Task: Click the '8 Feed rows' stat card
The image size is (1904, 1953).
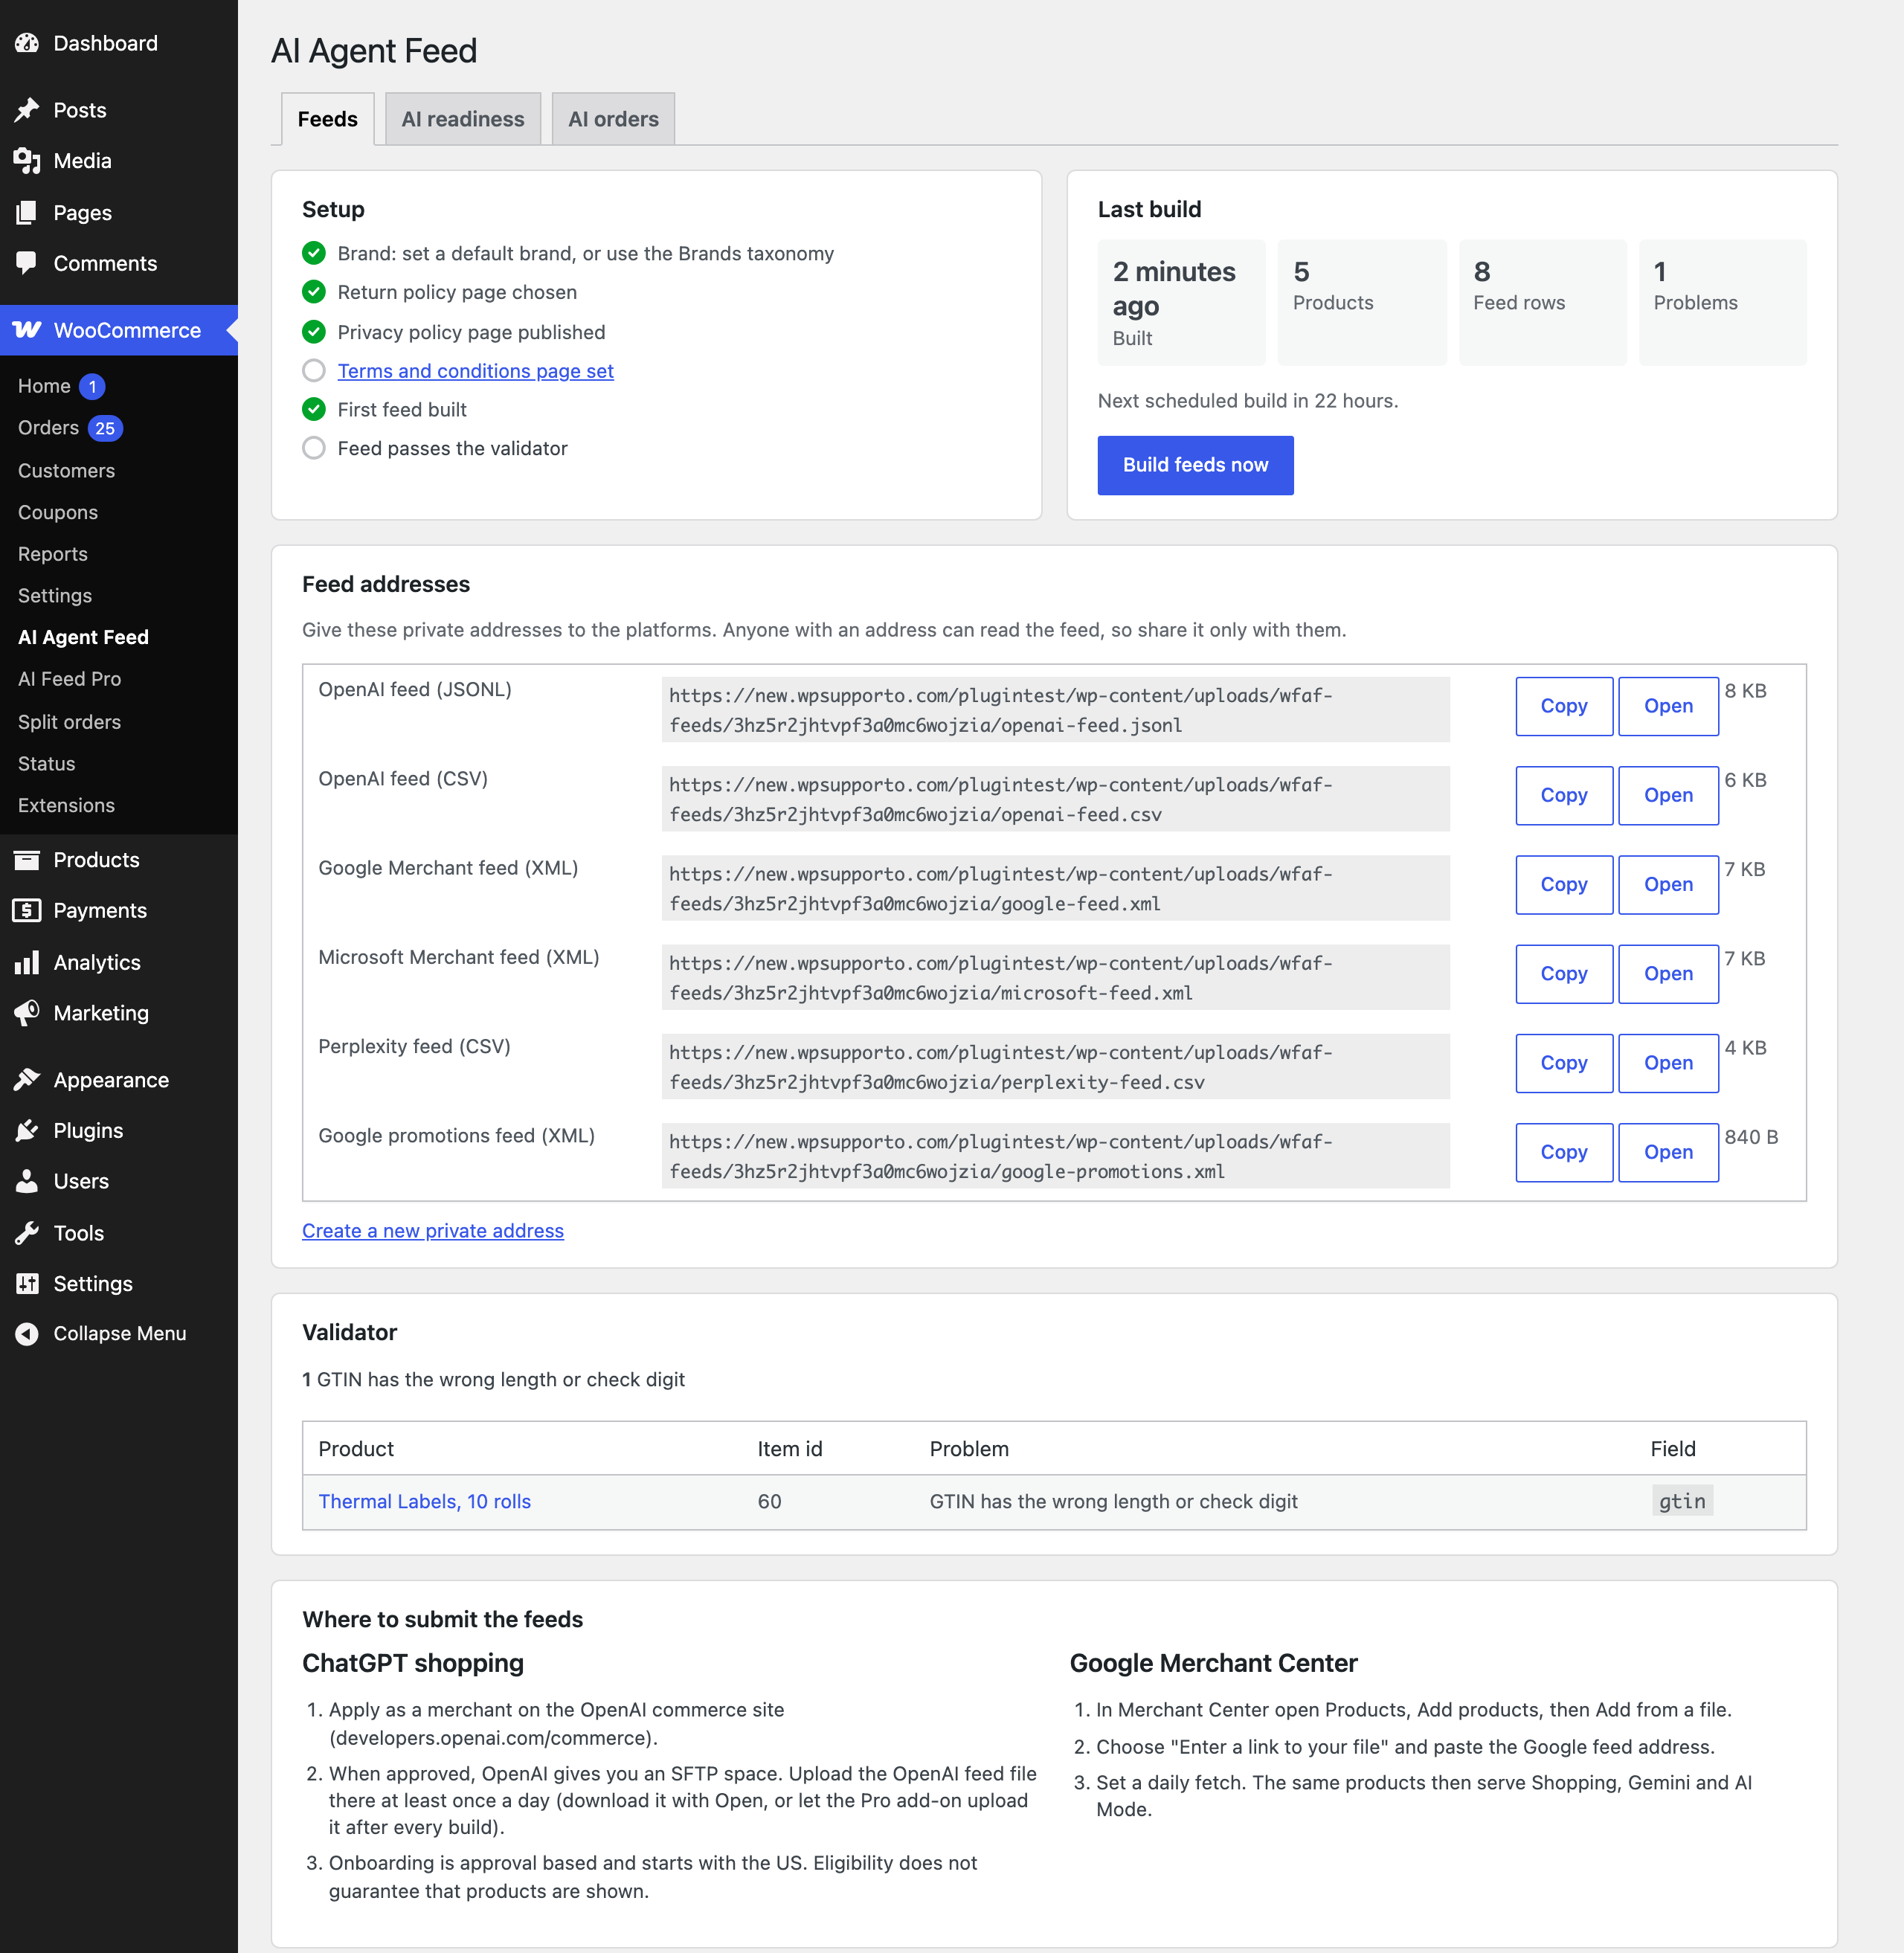Action: click(x=1542, y=303)
